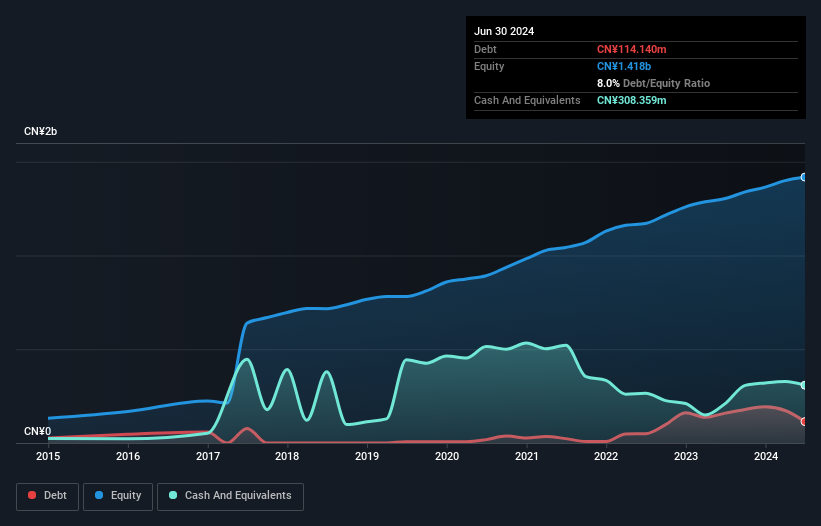821x526 pixels.
Task: Click the CN¥308.359m cash value
Action: pyautogui.click(x=631, y=100)
